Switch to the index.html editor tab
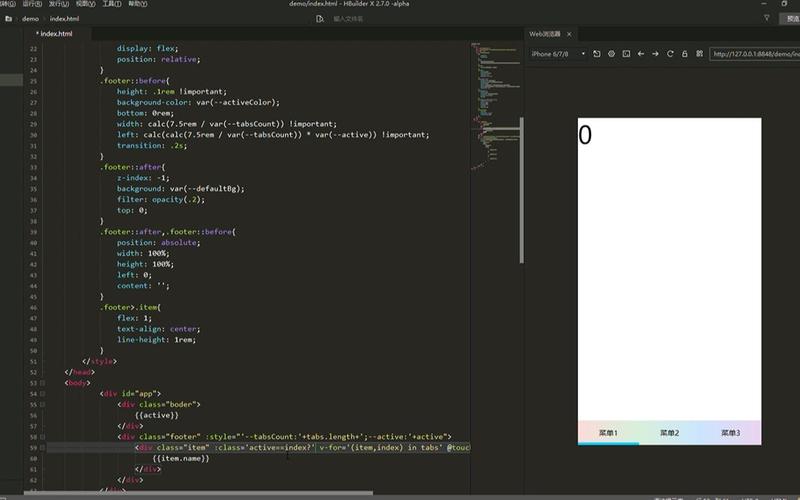This screenshot has height=500, width=800. [56, 34]
